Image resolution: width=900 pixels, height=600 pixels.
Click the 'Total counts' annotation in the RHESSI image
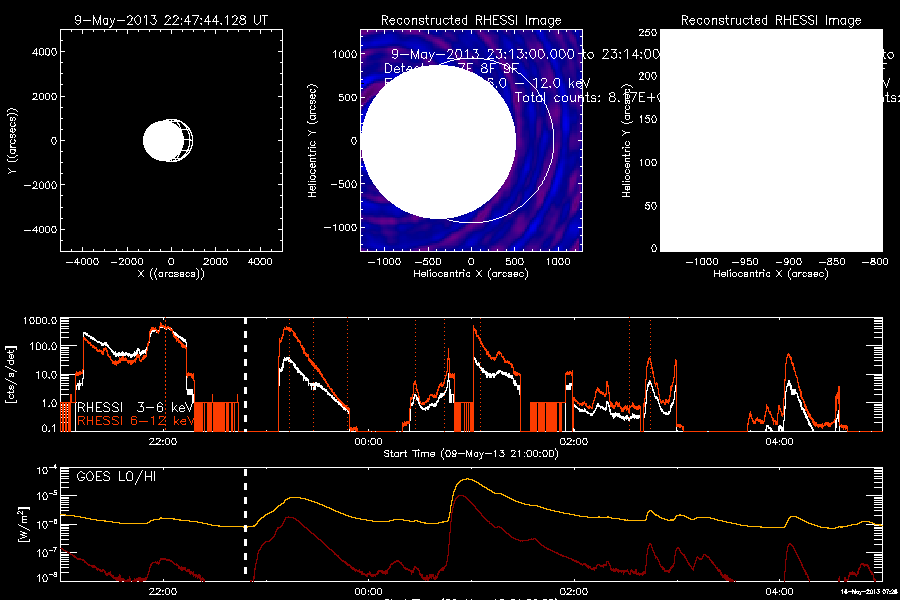(x=587, y=97)
